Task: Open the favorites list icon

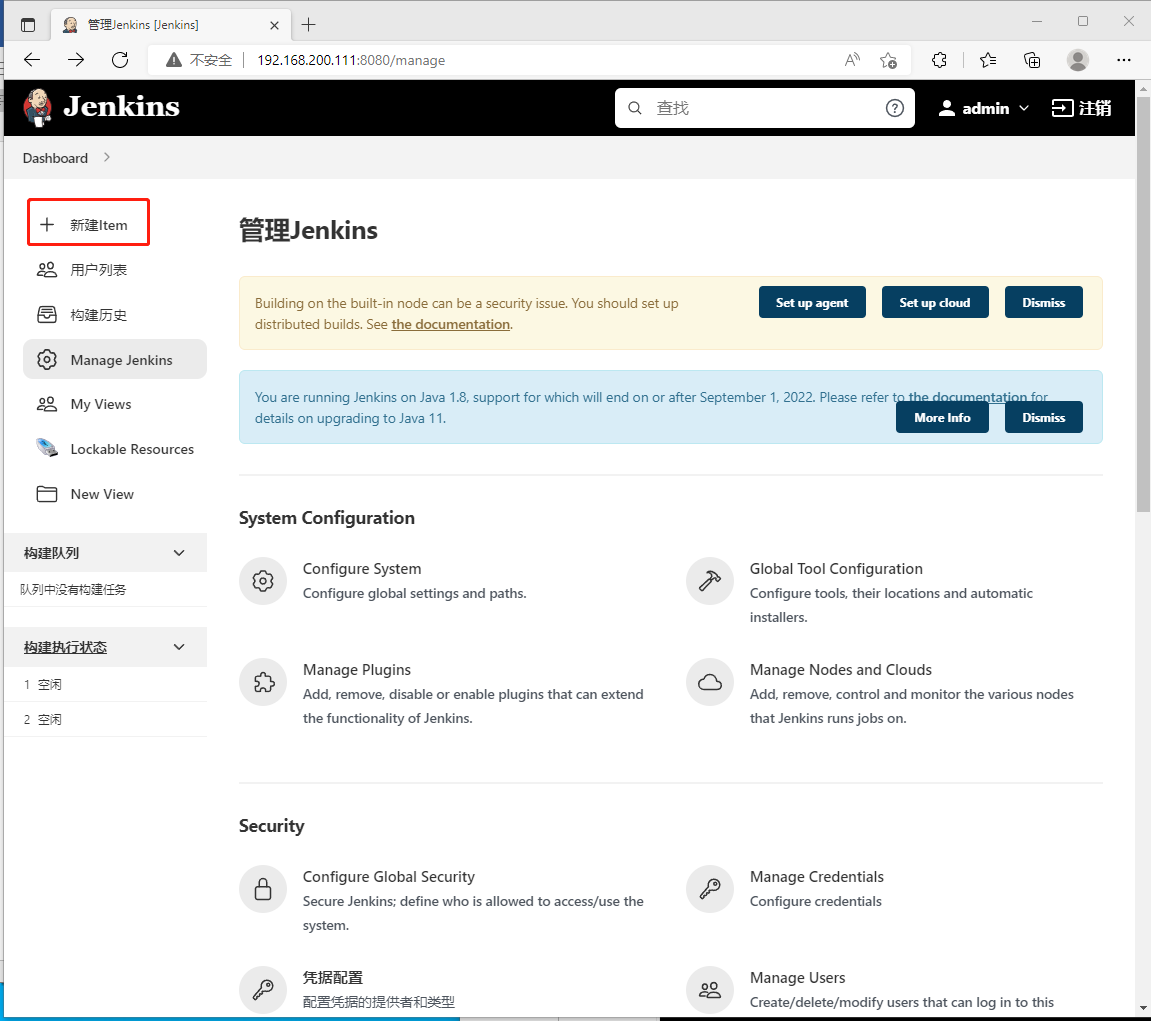Action: [x=988, y=60]
